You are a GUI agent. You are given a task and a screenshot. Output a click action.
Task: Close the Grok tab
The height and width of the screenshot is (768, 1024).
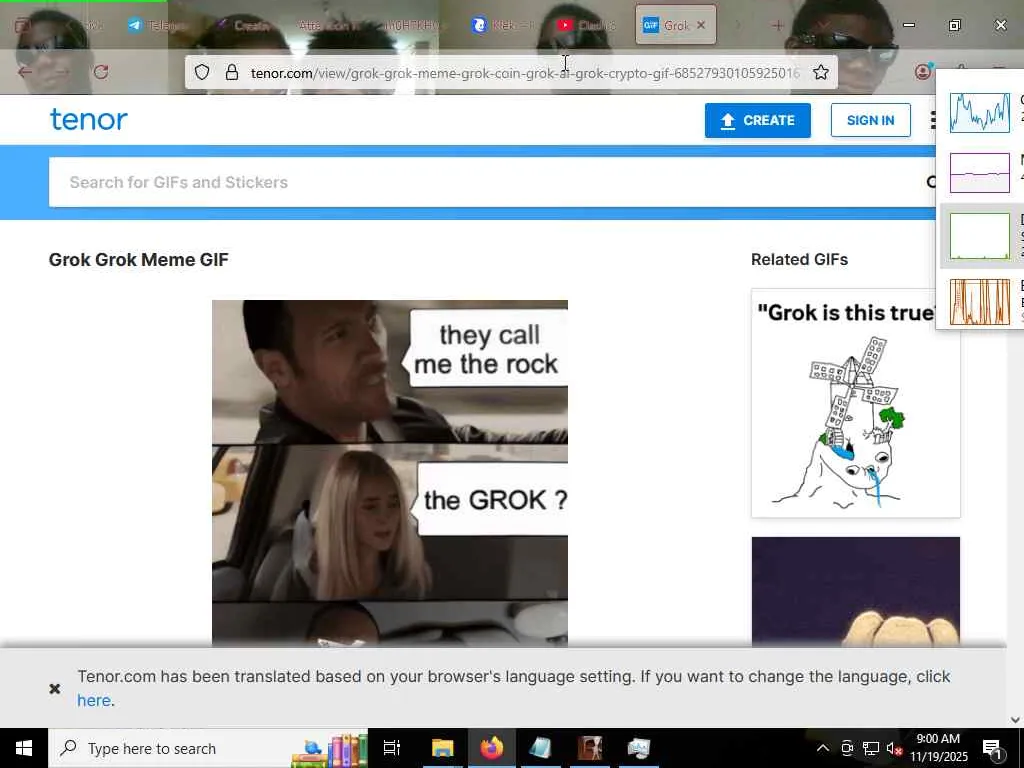pos(701,25)
